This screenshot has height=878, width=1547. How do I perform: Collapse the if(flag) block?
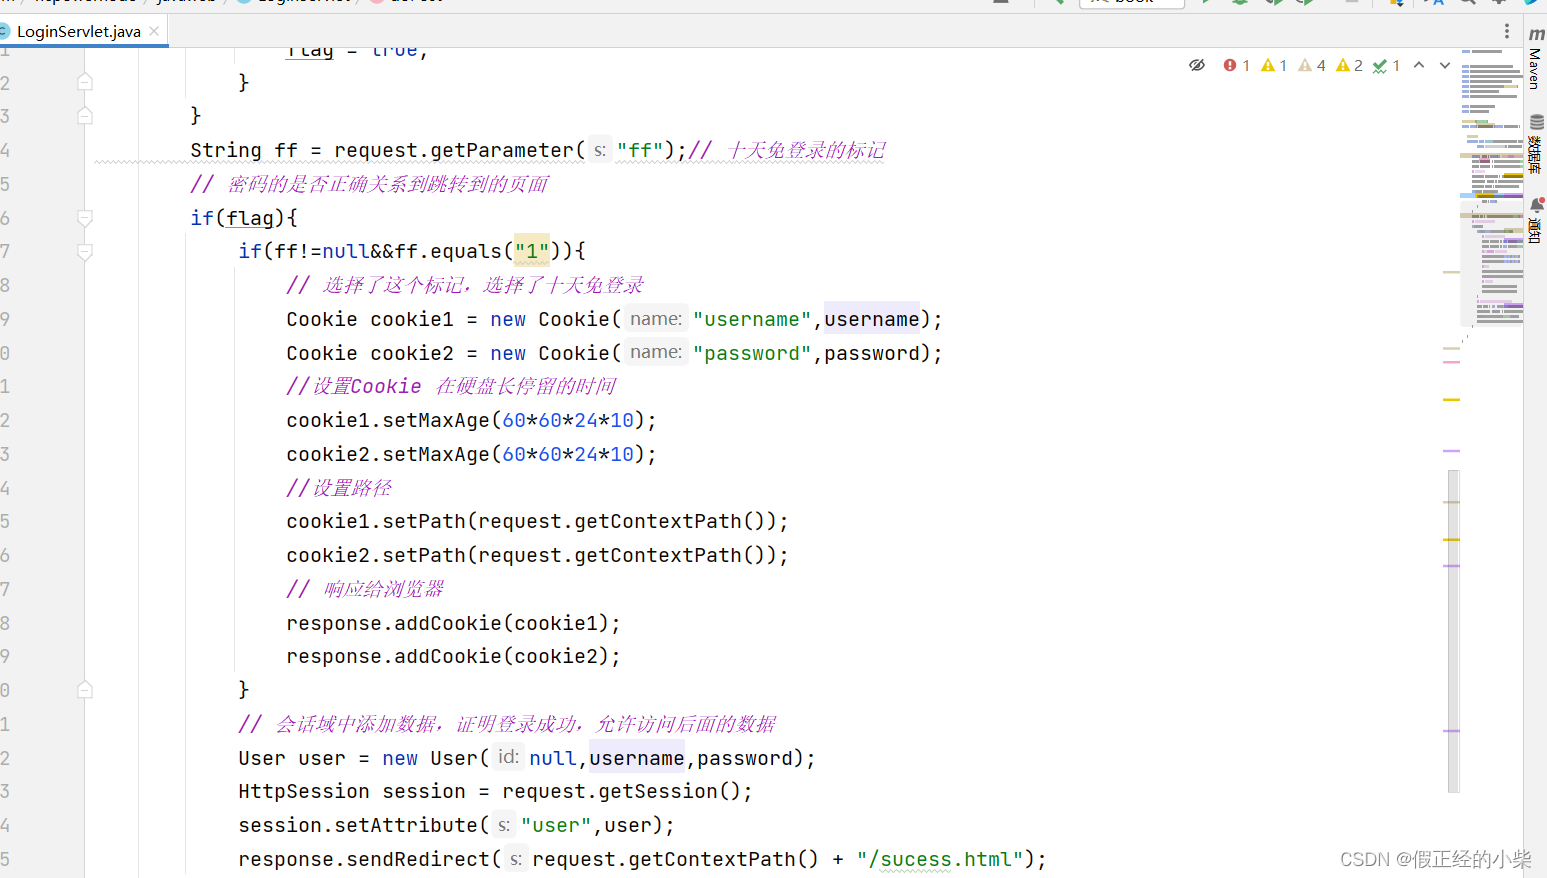[85, 218]
